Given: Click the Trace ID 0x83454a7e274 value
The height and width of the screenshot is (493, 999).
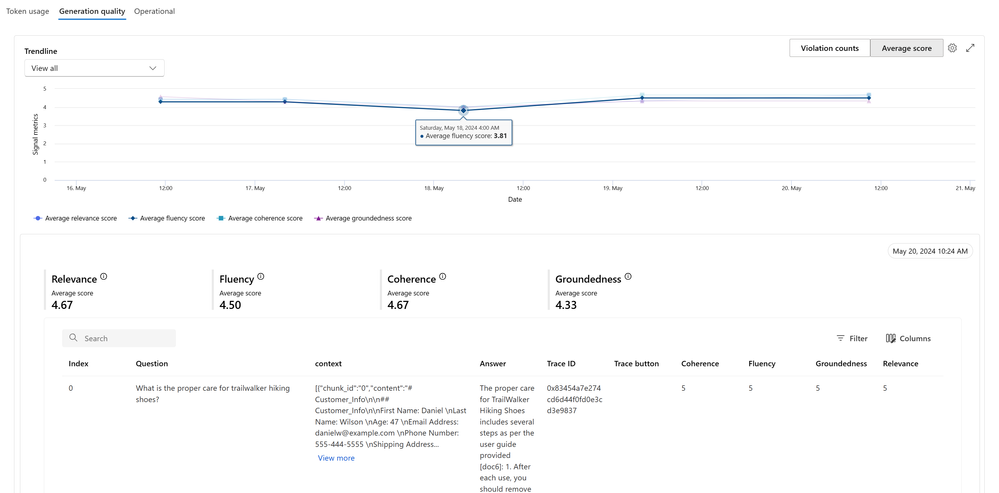Looking at the screenshot, I should pyautogui.click(x=574, y=399).
